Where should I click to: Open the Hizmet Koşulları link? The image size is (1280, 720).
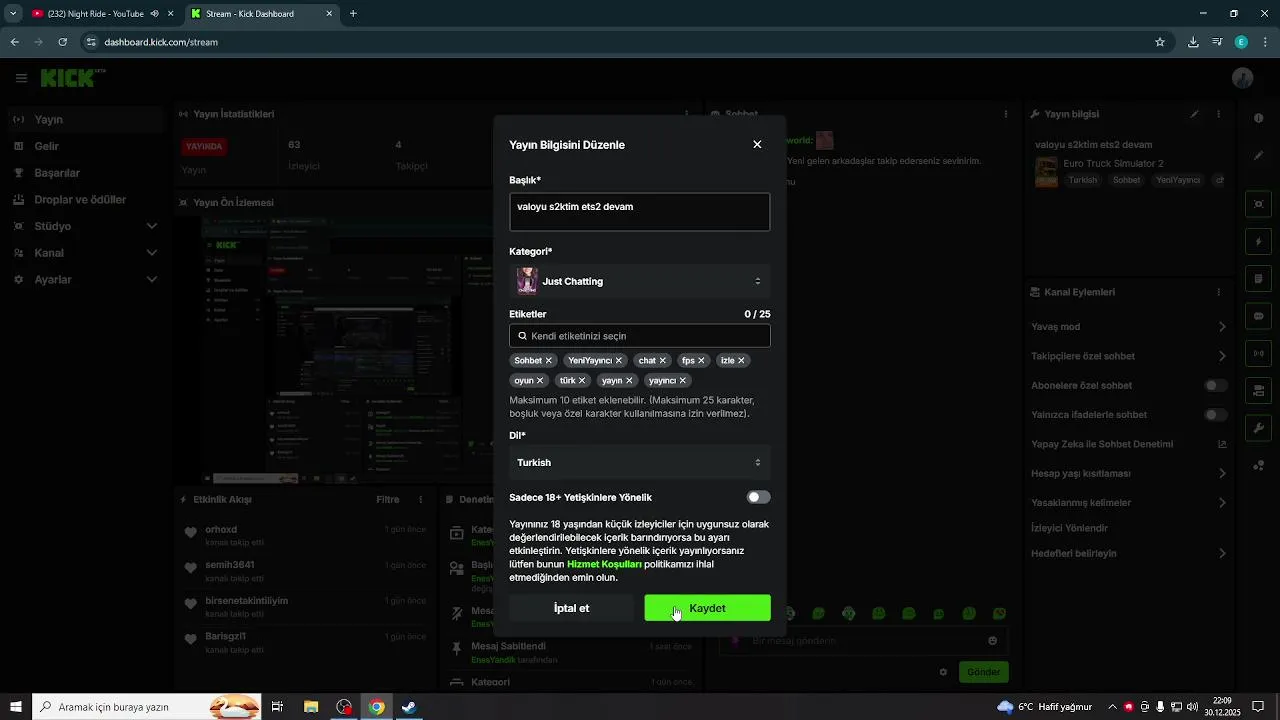(x=604, y=564)
